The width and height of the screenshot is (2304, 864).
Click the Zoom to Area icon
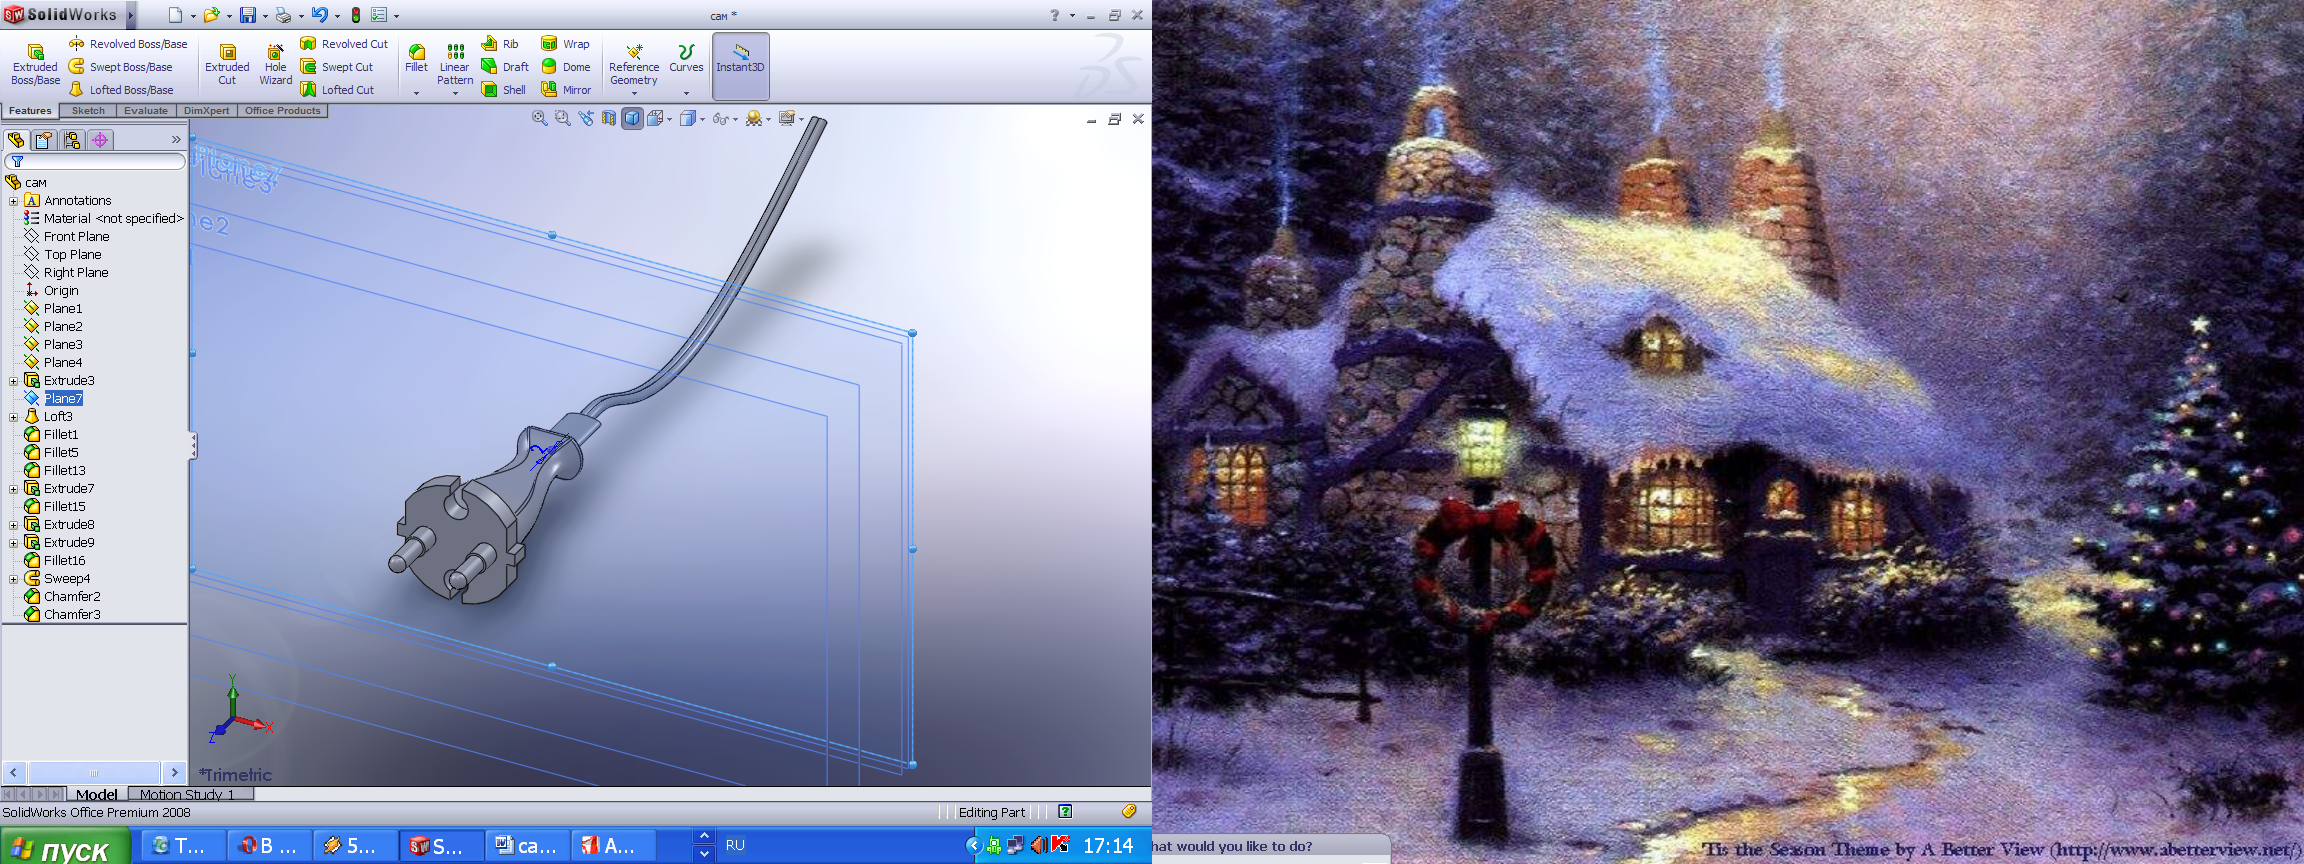[563, 118]
